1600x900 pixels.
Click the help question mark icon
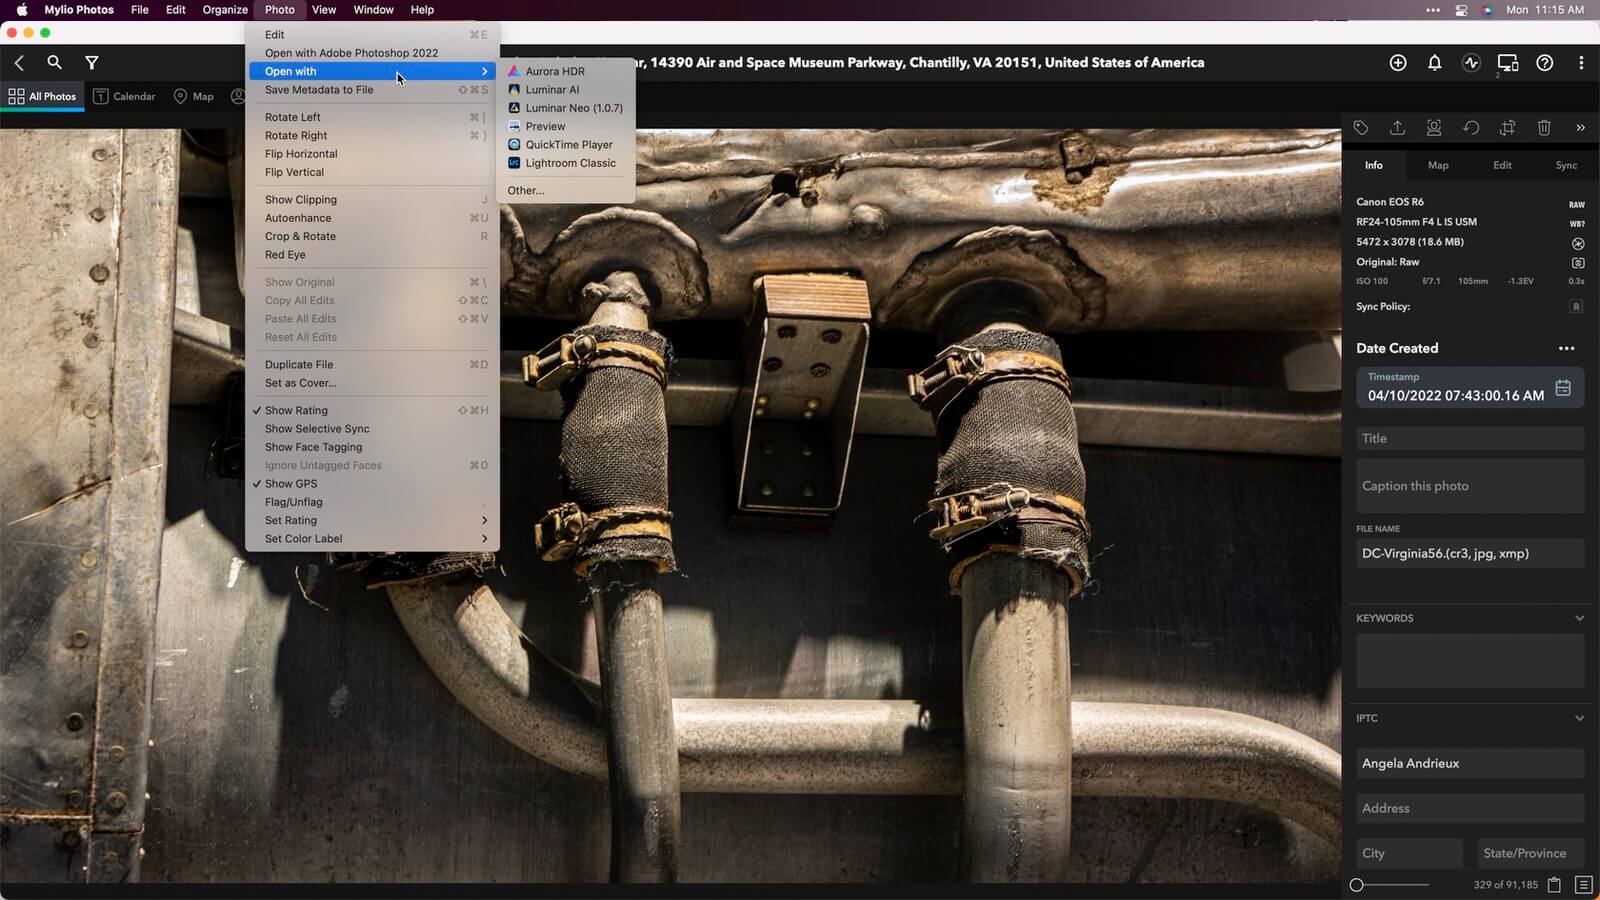tap(1545, 63)
